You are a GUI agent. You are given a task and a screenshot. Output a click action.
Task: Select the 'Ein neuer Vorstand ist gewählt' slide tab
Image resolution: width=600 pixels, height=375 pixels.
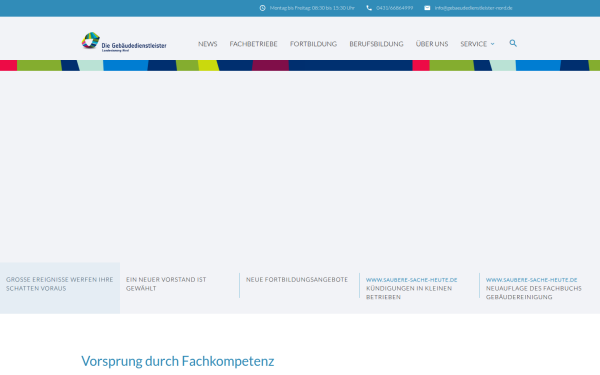tap(180, 288)
